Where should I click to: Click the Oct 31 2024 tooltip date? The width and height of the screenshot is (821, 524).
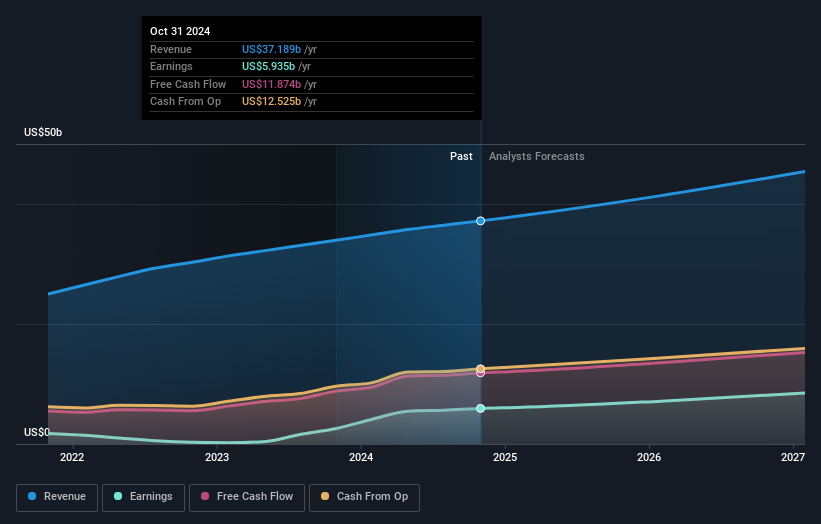tap(180, 31)
